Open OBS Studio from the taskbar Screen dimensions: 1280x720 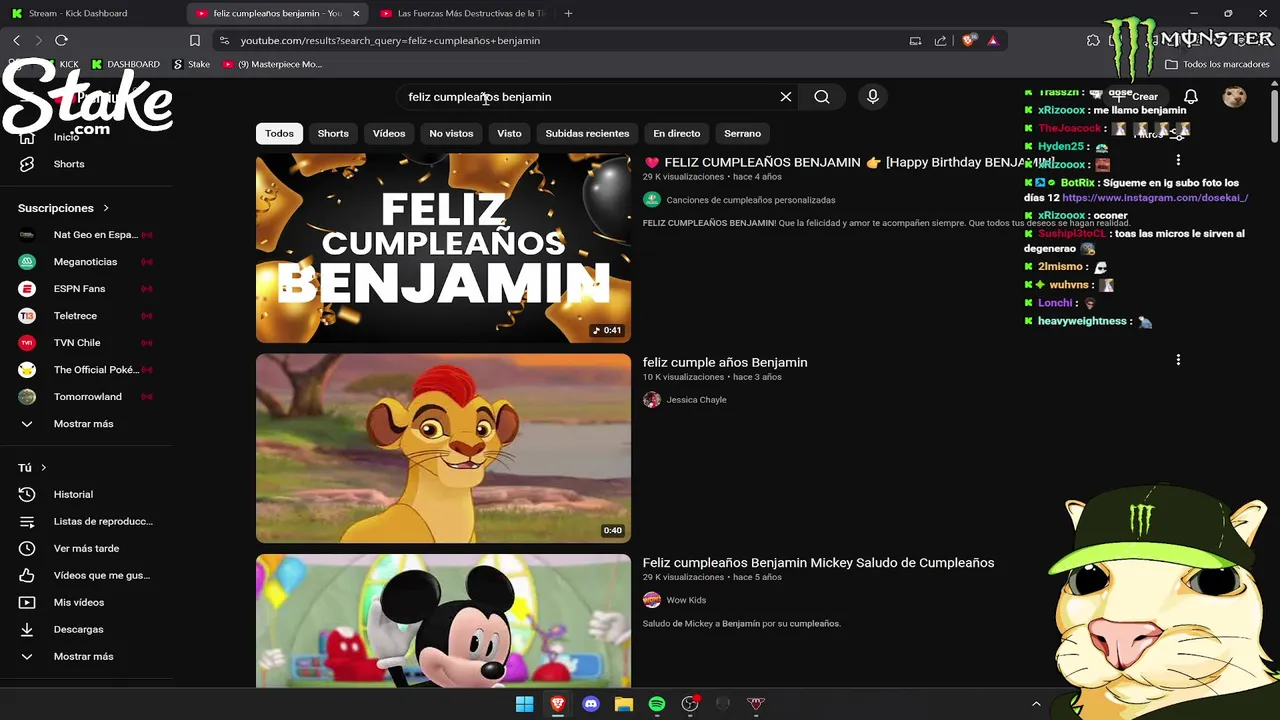pos(690,704)
